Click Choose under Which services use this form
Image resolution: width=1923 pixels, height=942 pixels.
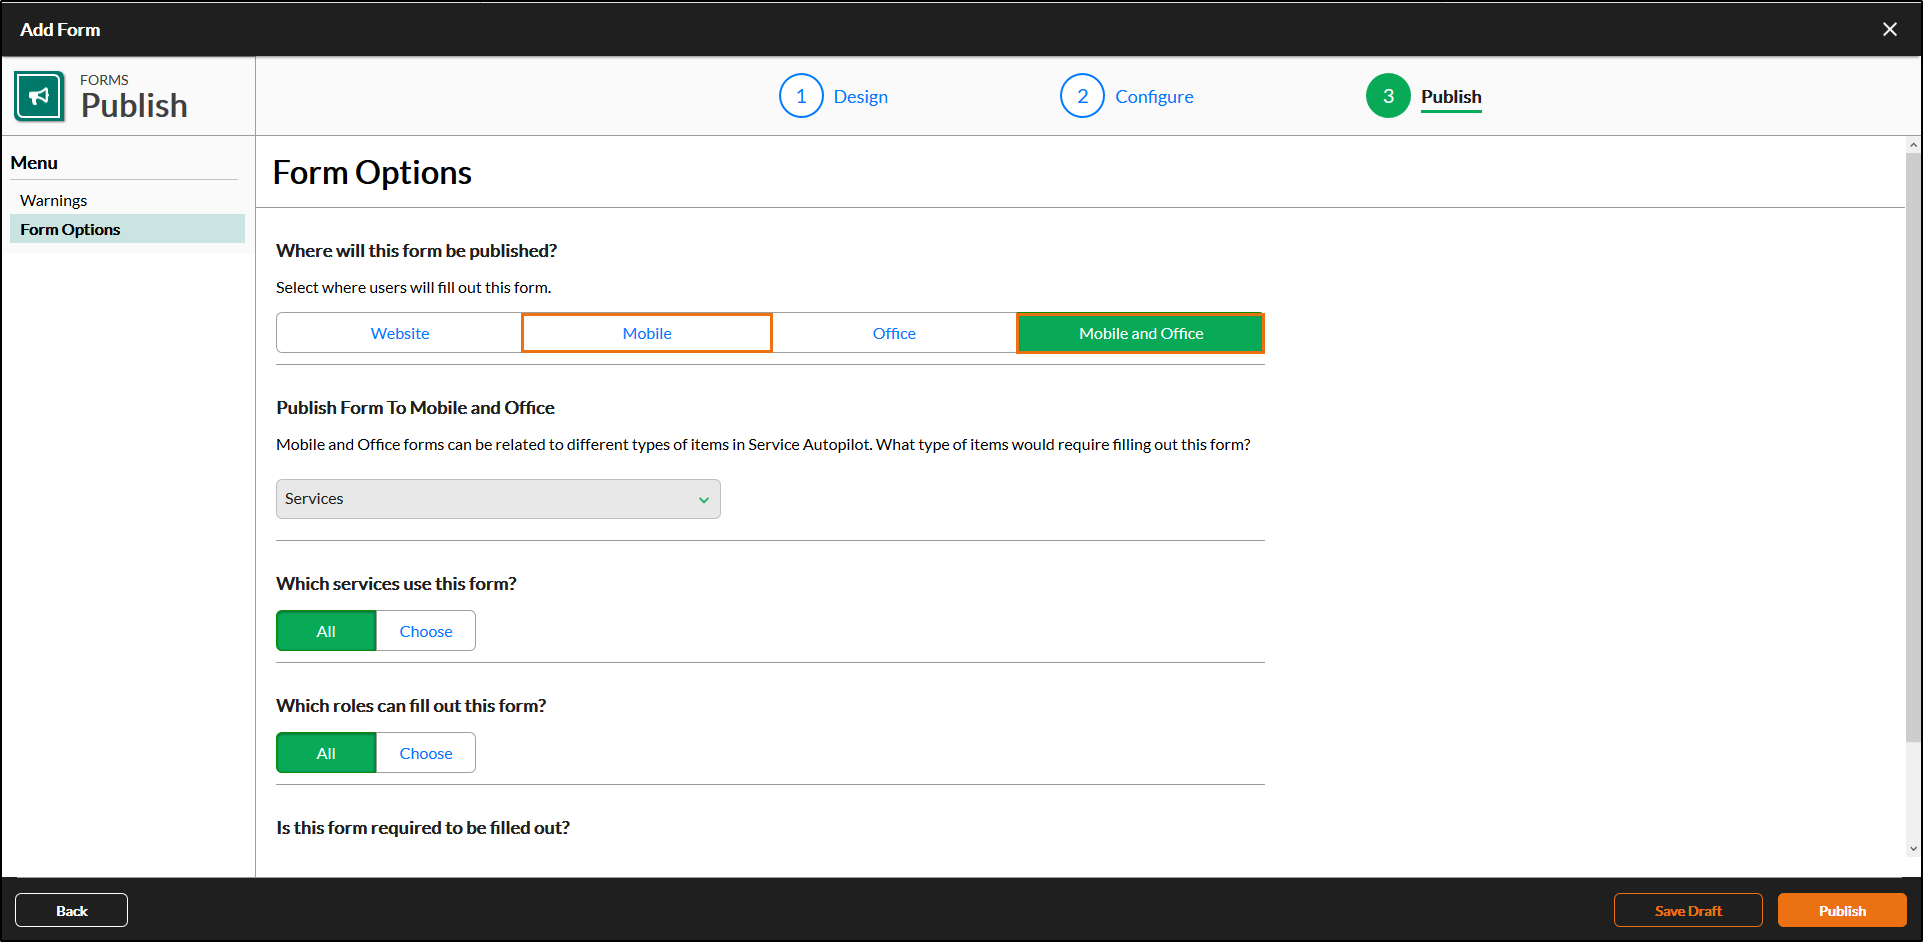[426, 631]
